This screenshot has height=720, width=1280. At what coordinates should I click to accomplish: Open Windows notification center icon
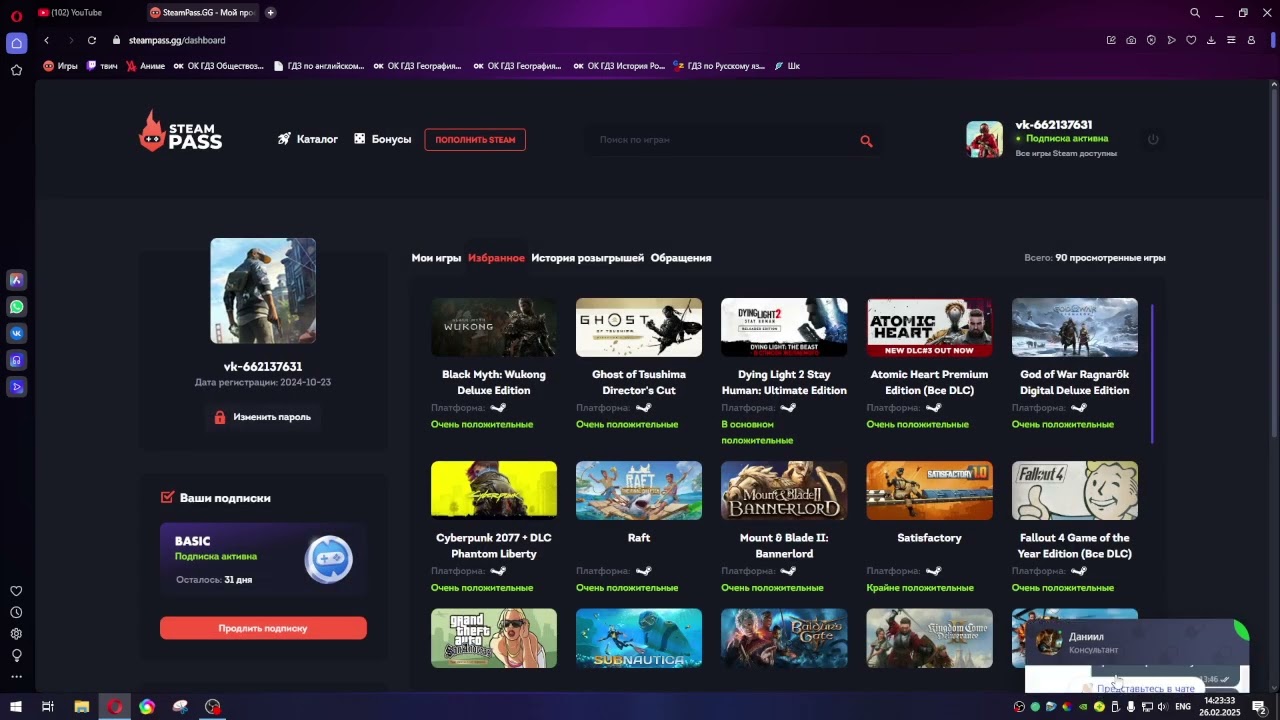[x=1259, y=707]
